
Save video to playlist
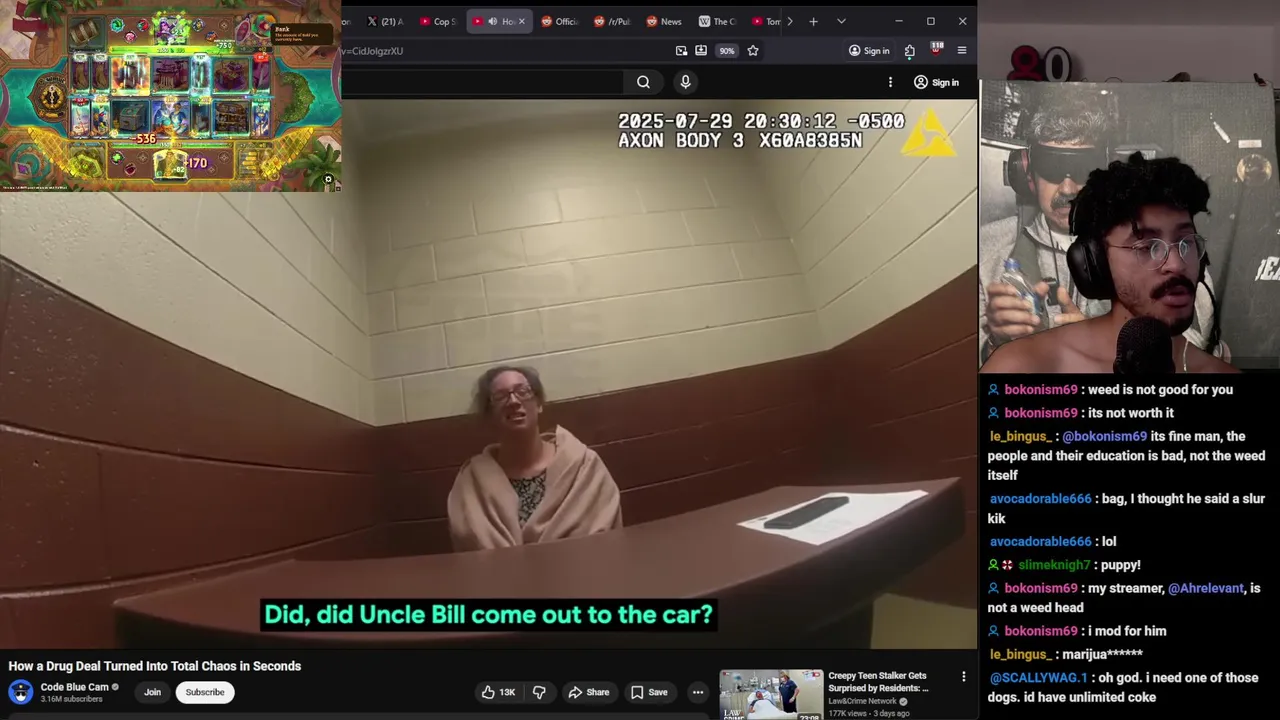(649, 692)
